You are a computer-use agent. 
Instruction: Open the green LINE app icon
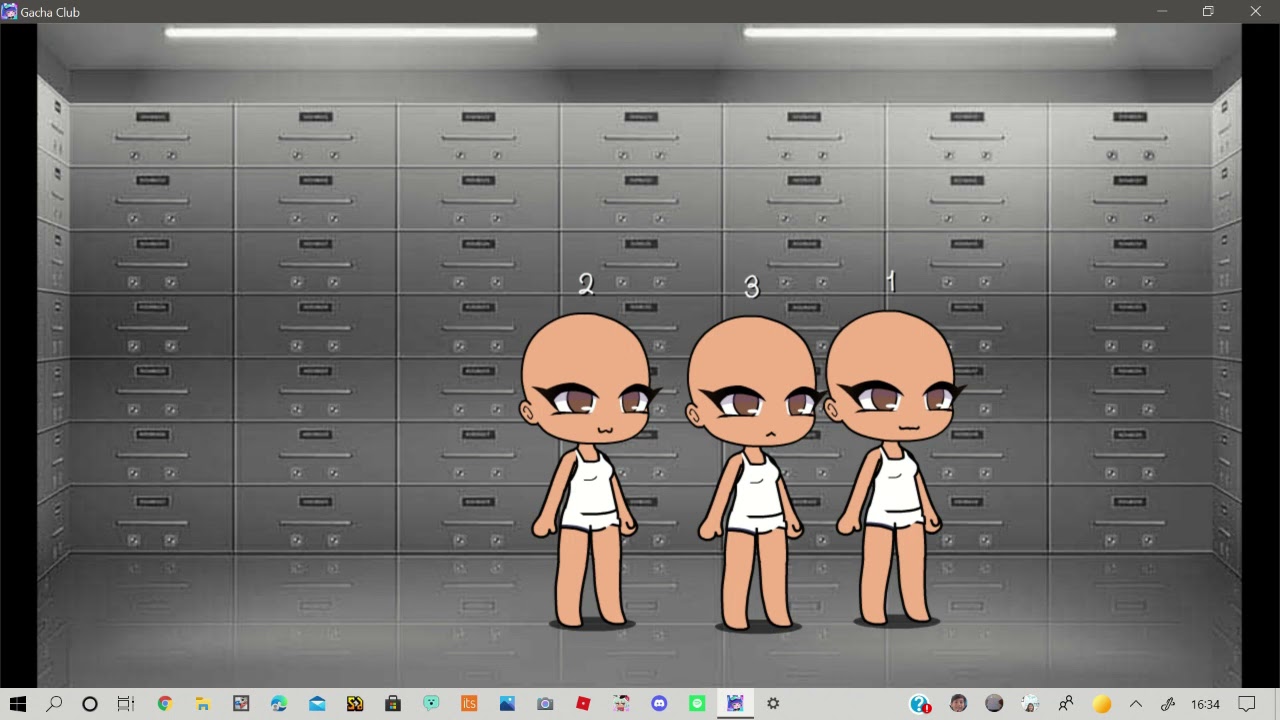pos(697,704)
